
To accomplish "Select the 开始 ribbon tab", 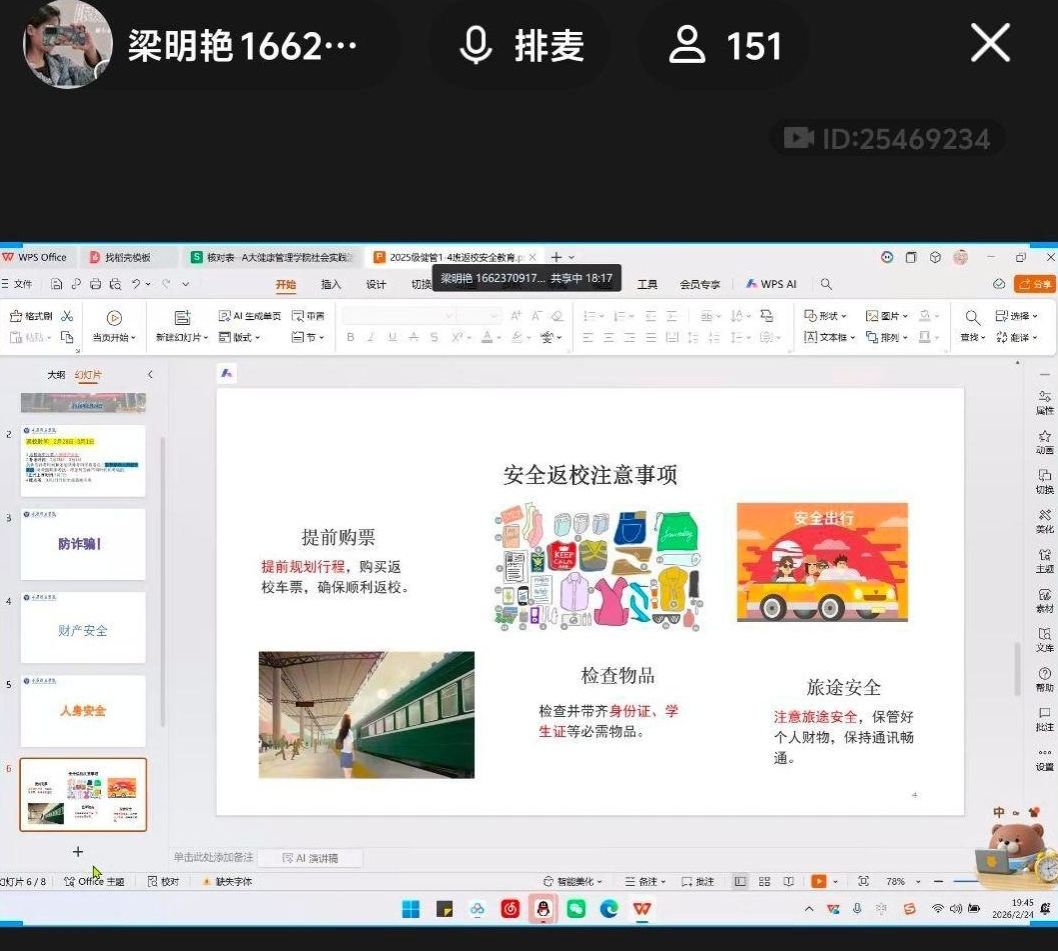I will [286, 284].
